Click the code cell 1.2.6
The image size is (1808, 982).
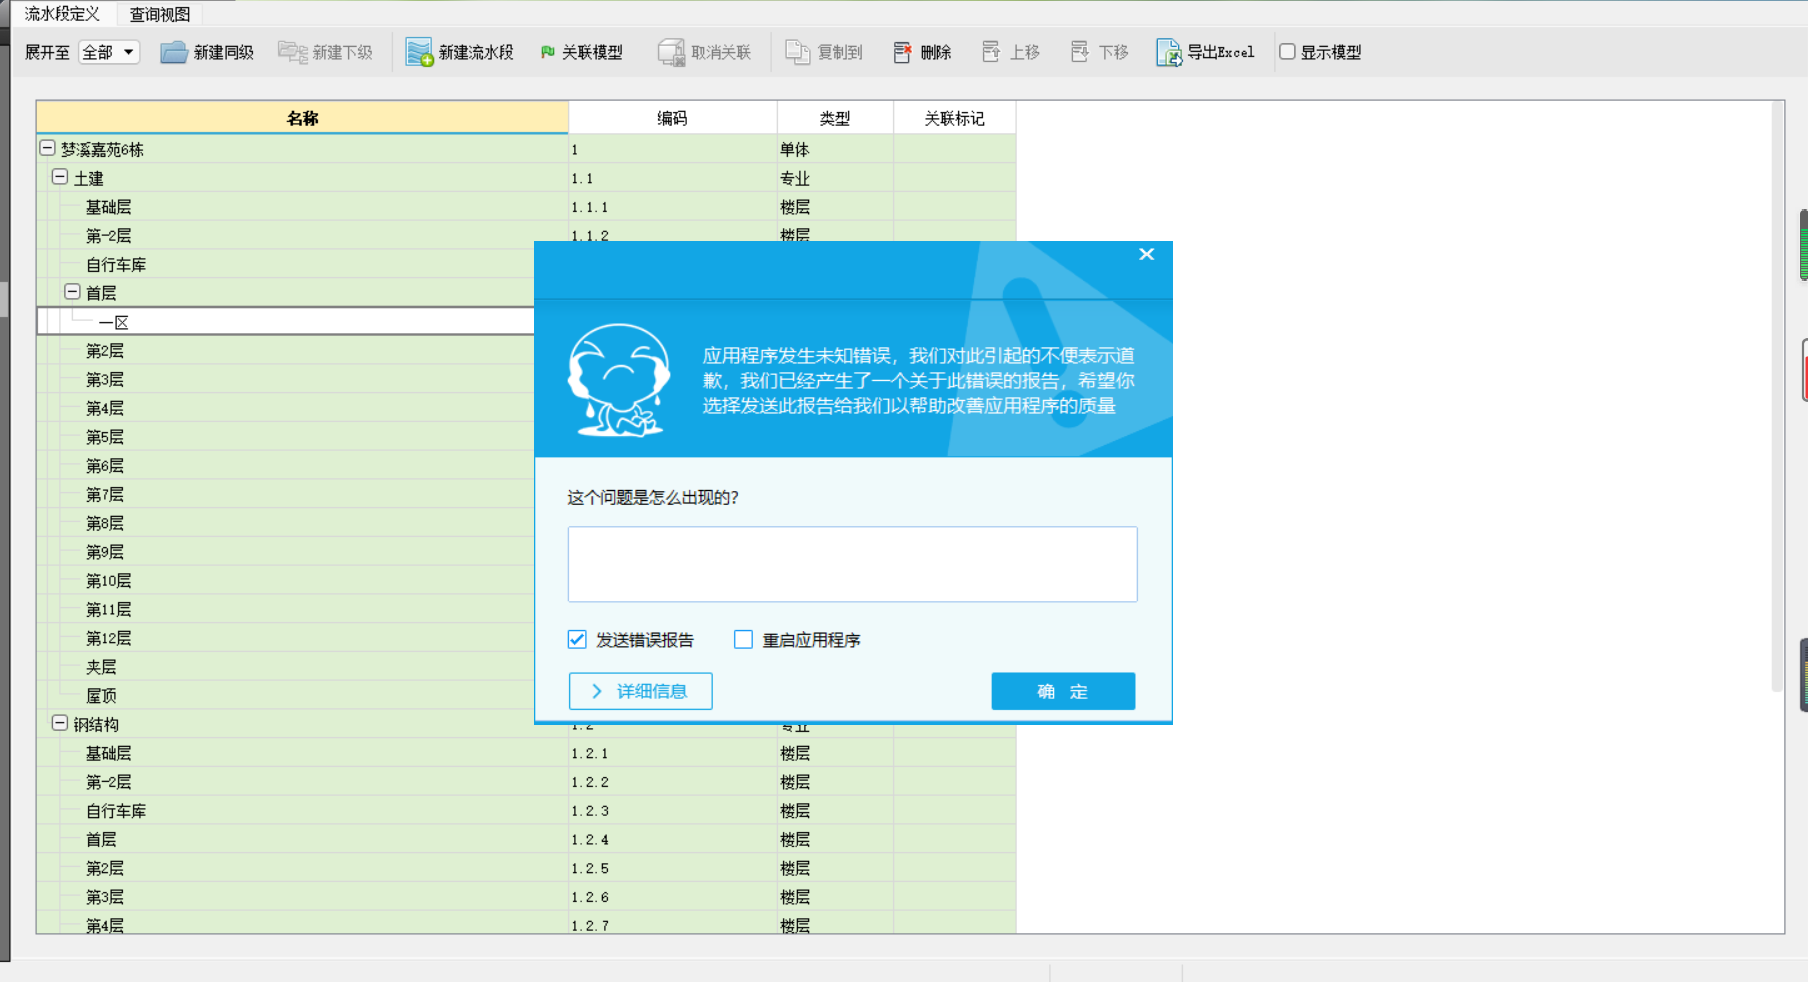point(672,897)
